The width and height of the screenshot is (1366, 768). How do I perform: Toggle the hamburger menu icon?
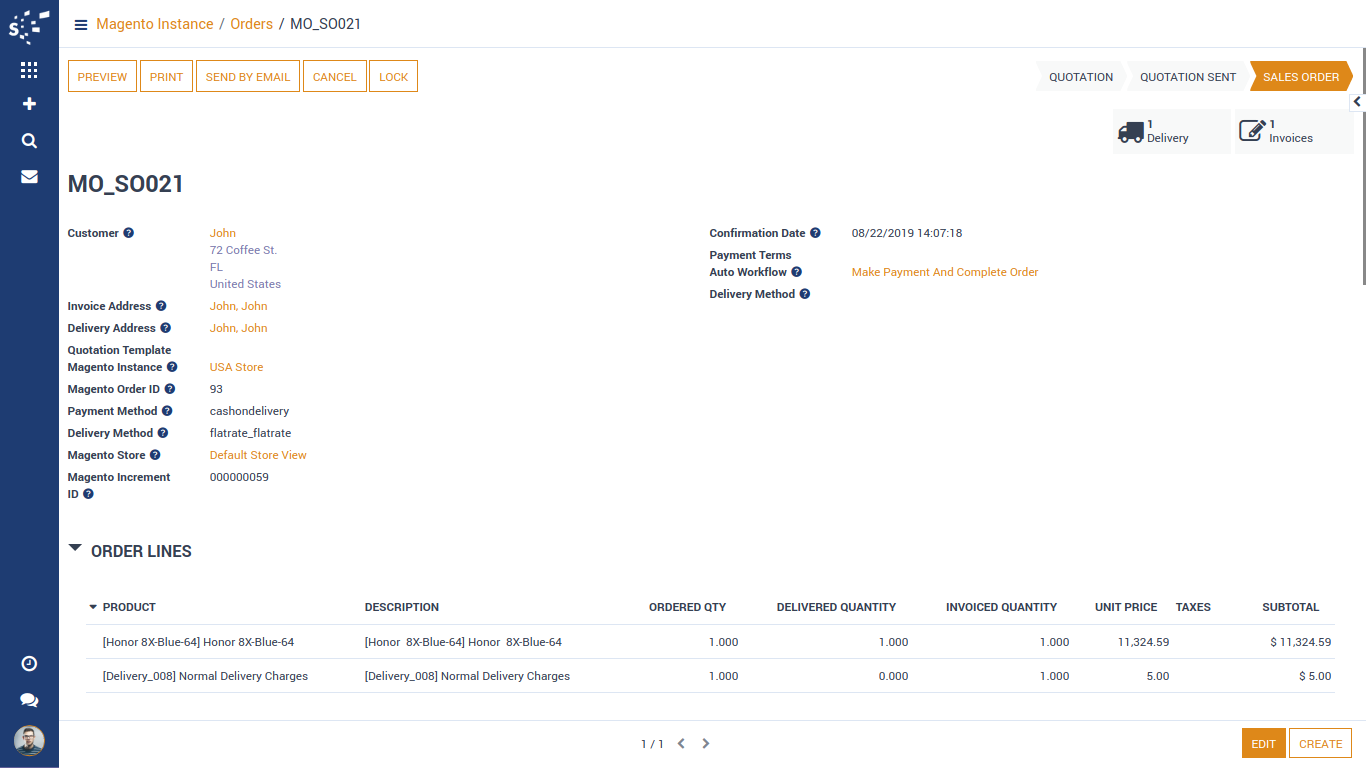(x=81, y=25)
